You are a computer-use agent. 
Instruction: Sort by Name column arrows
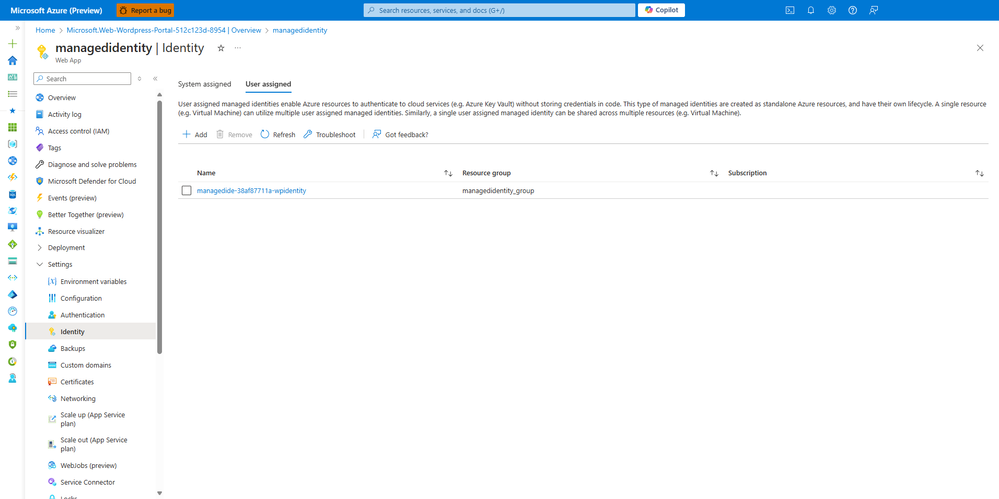pyautogui.click(x=448, y=173)
